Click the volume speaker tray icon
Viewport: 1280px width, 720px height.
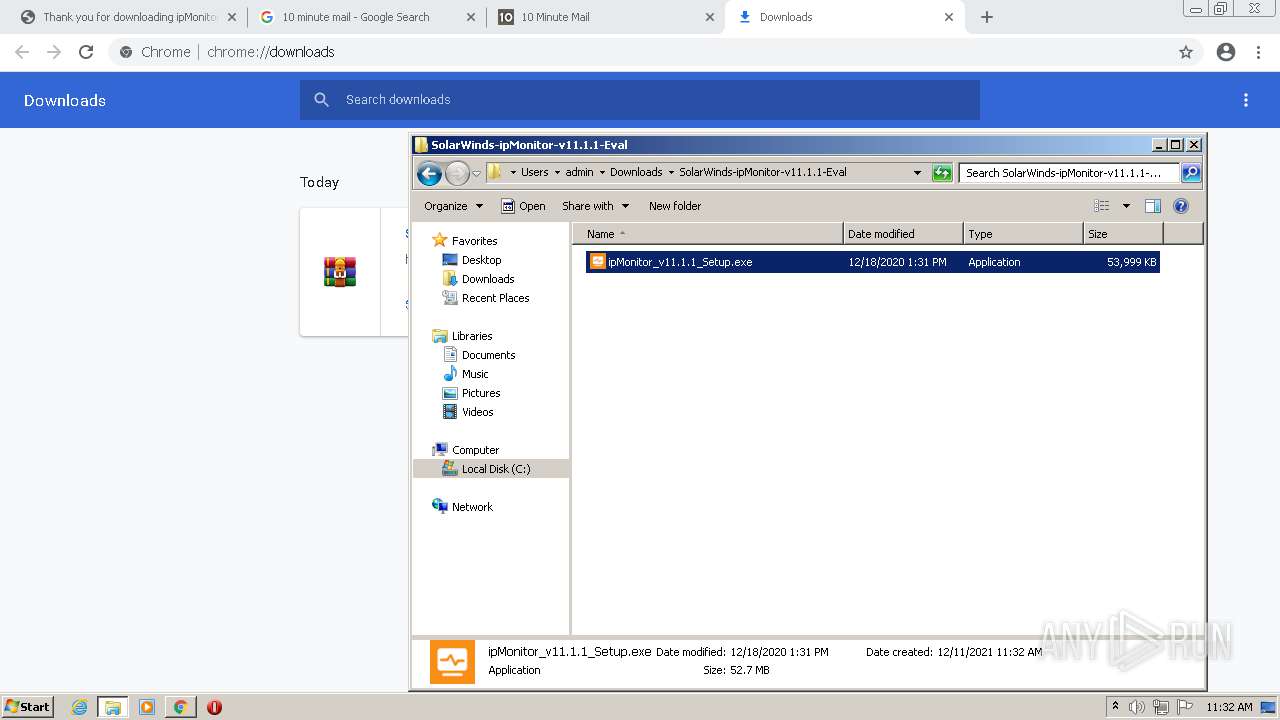(1137, 707)
